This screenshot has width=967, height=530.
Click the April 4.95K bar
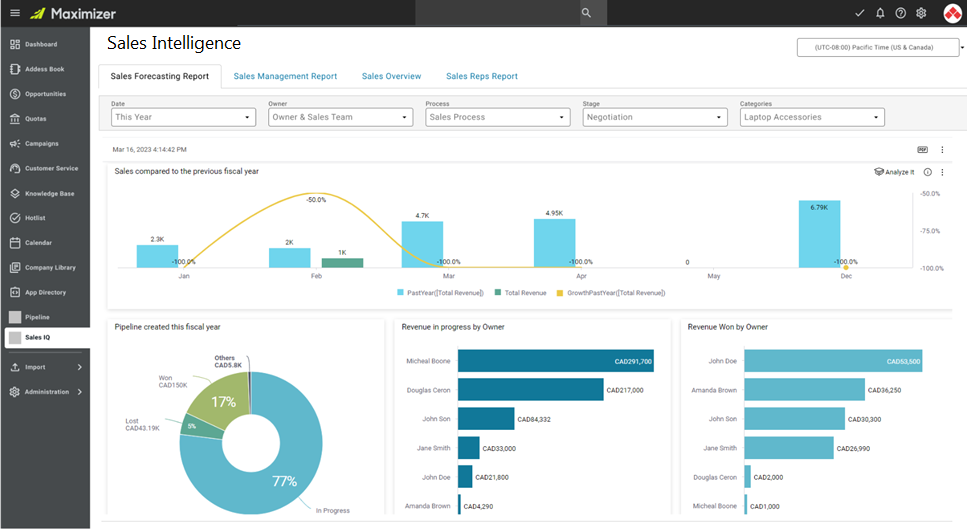(554, 243)
